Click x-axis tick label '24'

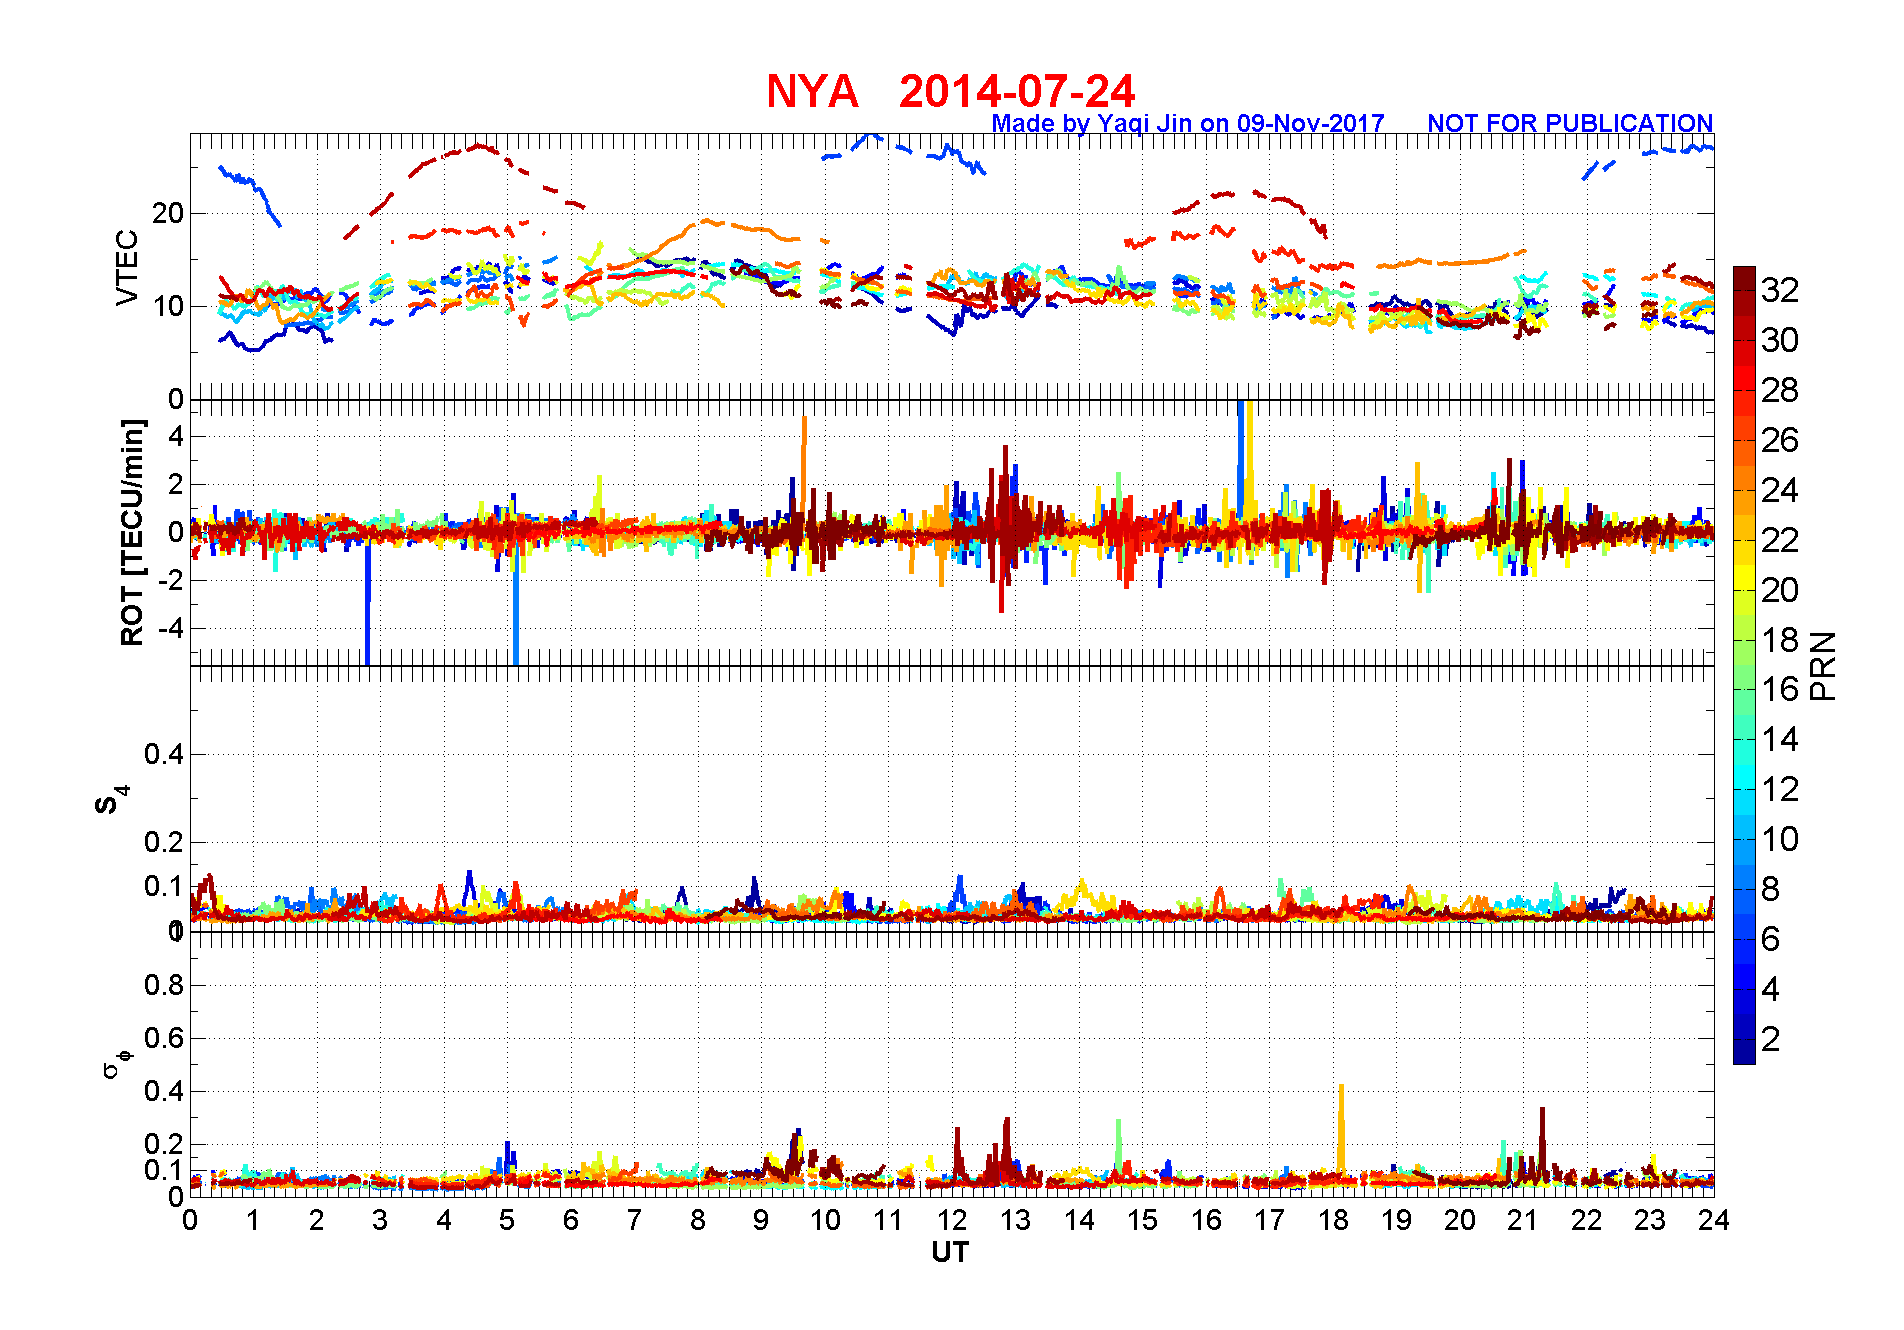point(1714,1220)
